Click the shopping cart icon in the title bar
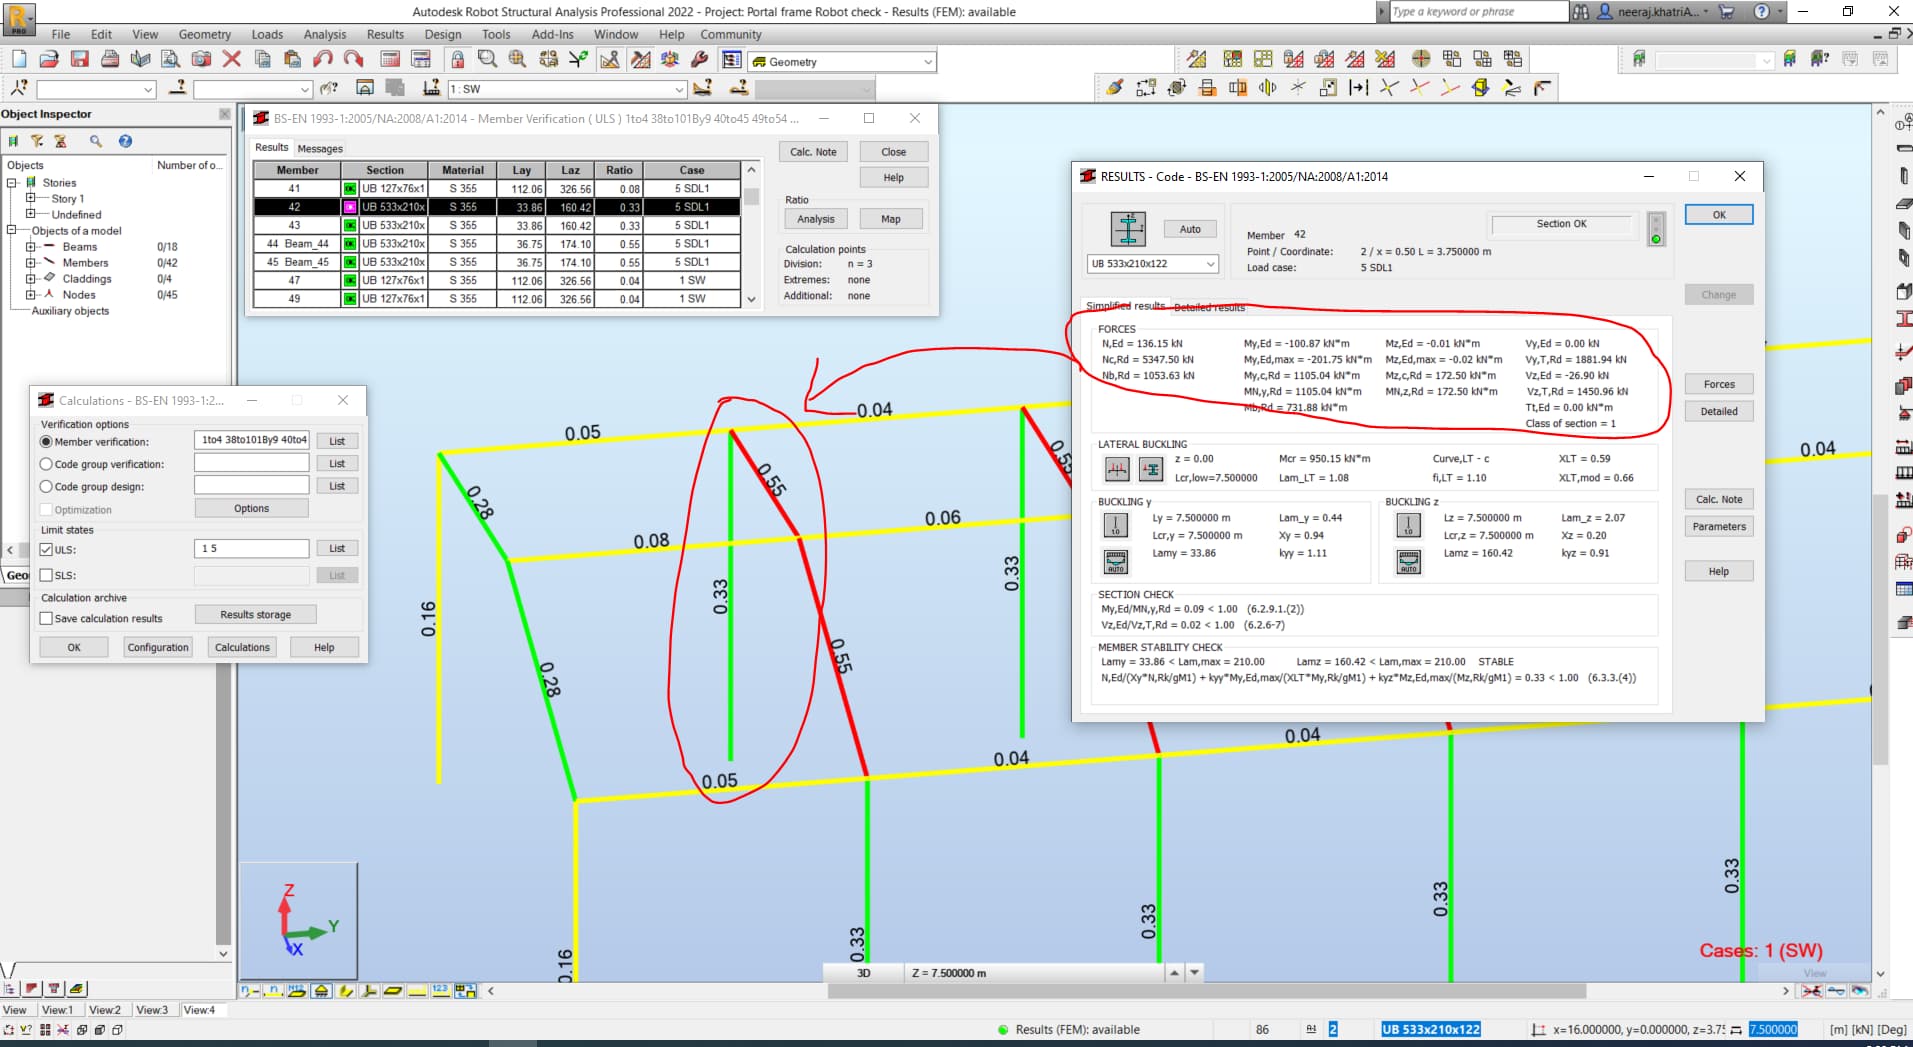The image size is (1913, 1047). (1726, 12)
